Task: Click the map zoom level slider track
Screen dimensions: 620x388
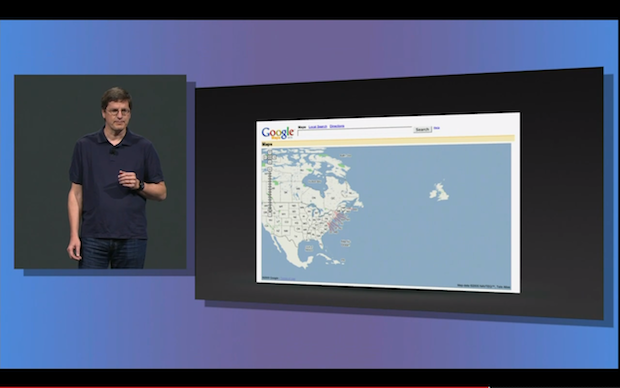Action: tap(270, 193)
